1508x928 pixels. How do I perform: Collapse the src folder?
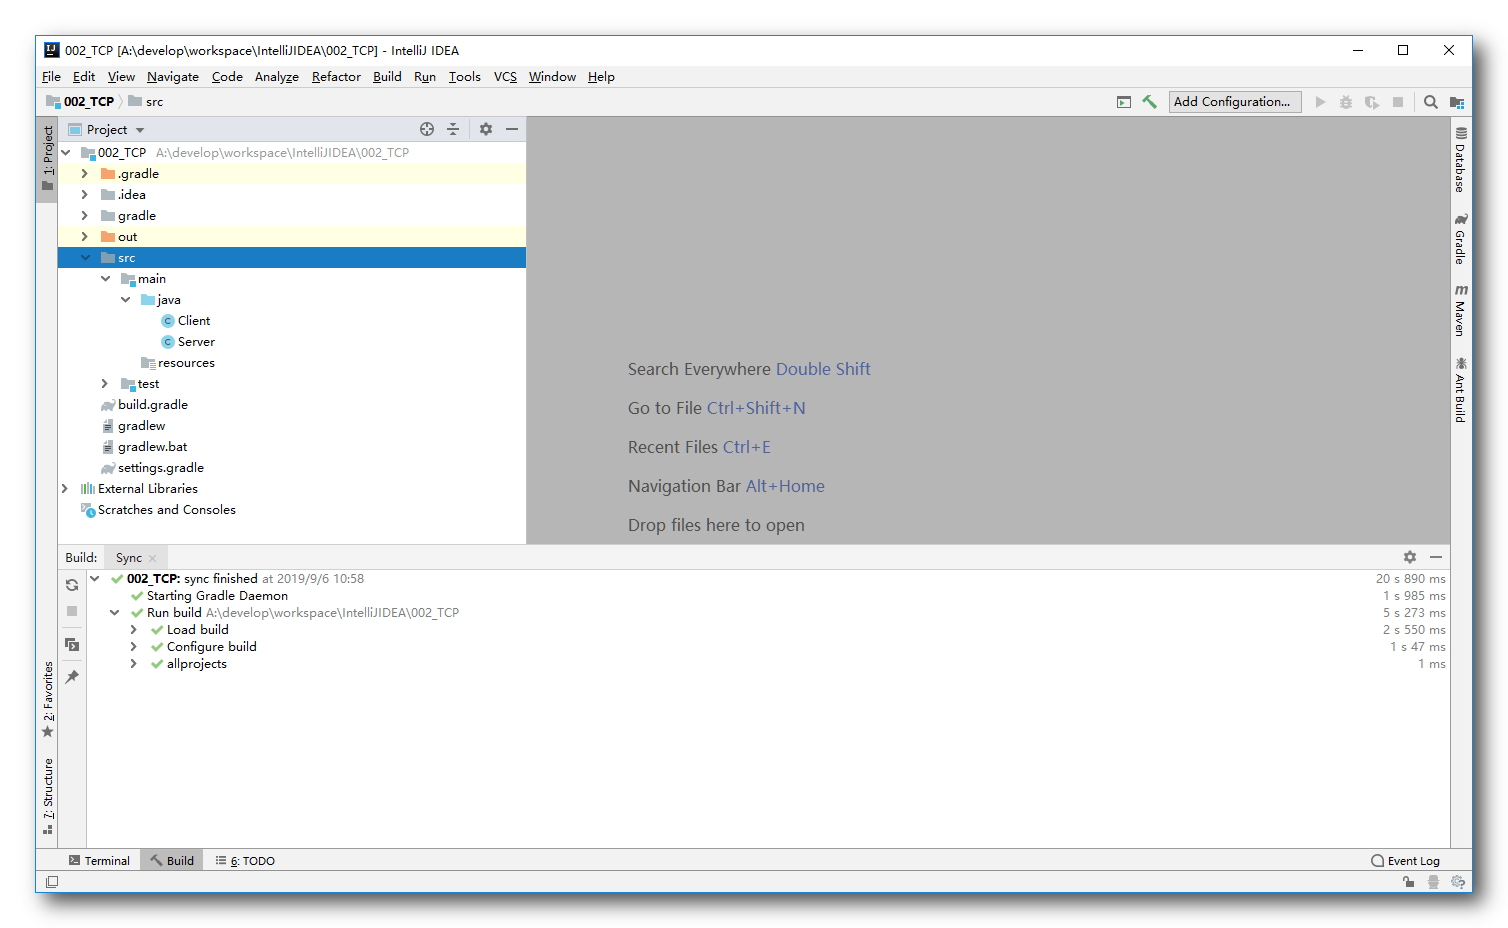85,258
